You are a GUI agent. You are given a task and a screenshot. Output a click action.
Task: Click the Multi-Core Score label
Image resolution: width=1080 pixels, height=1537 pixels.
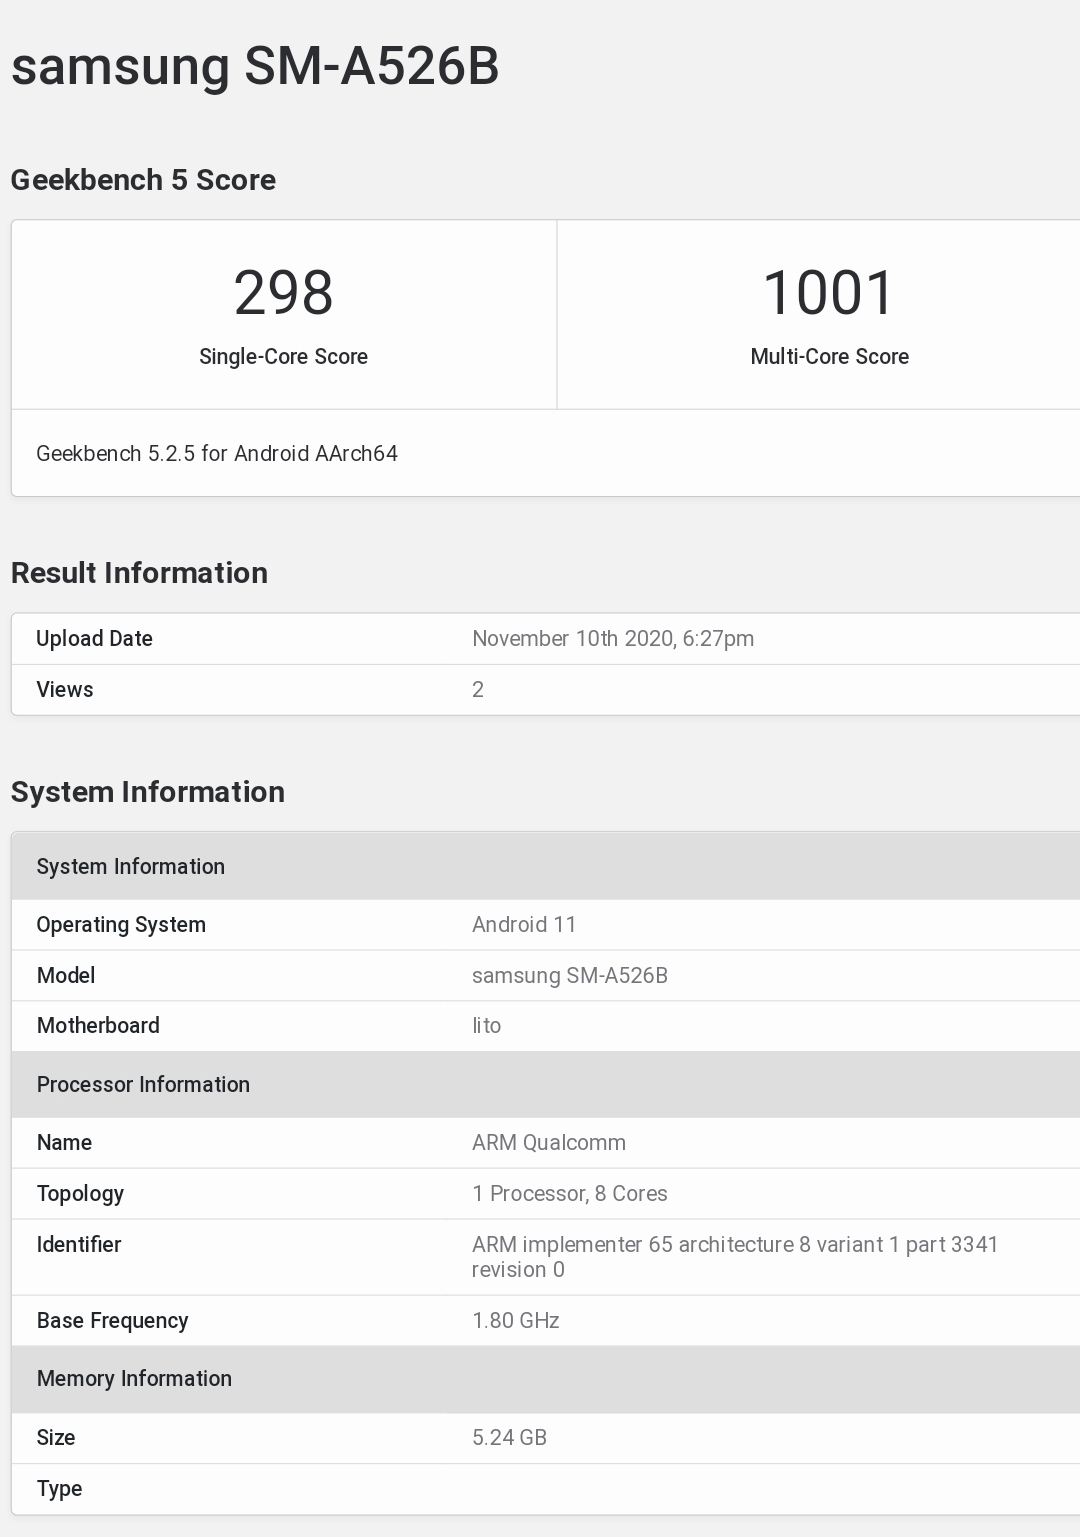829,357
